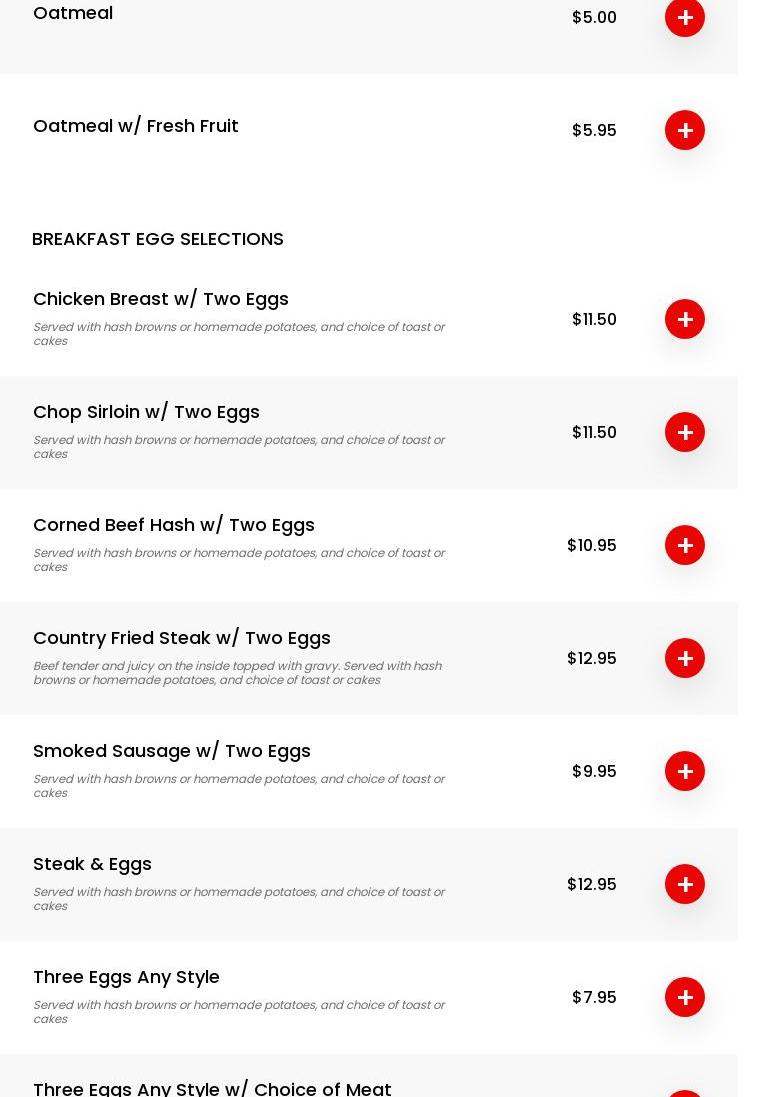The height and width of the screenshot is (1097, 770).
Task: Open the Chicken Breast w/ Two Eggs item
Action: coord(160,299)
